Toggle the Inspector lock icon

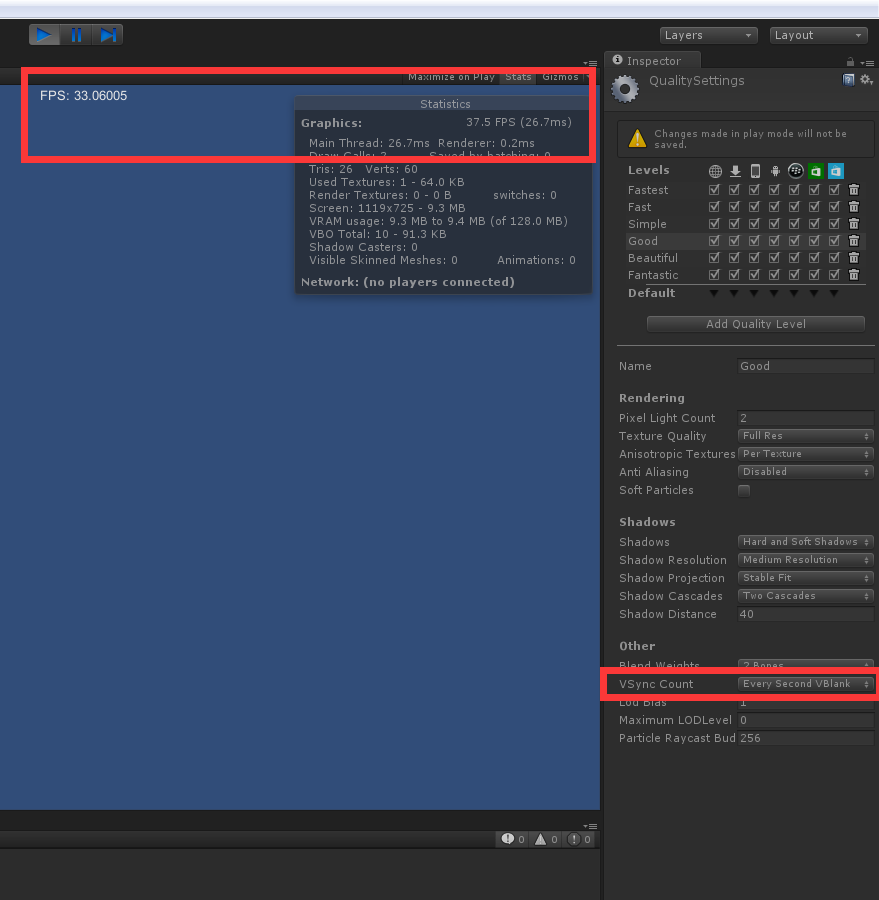pos(850,62)
